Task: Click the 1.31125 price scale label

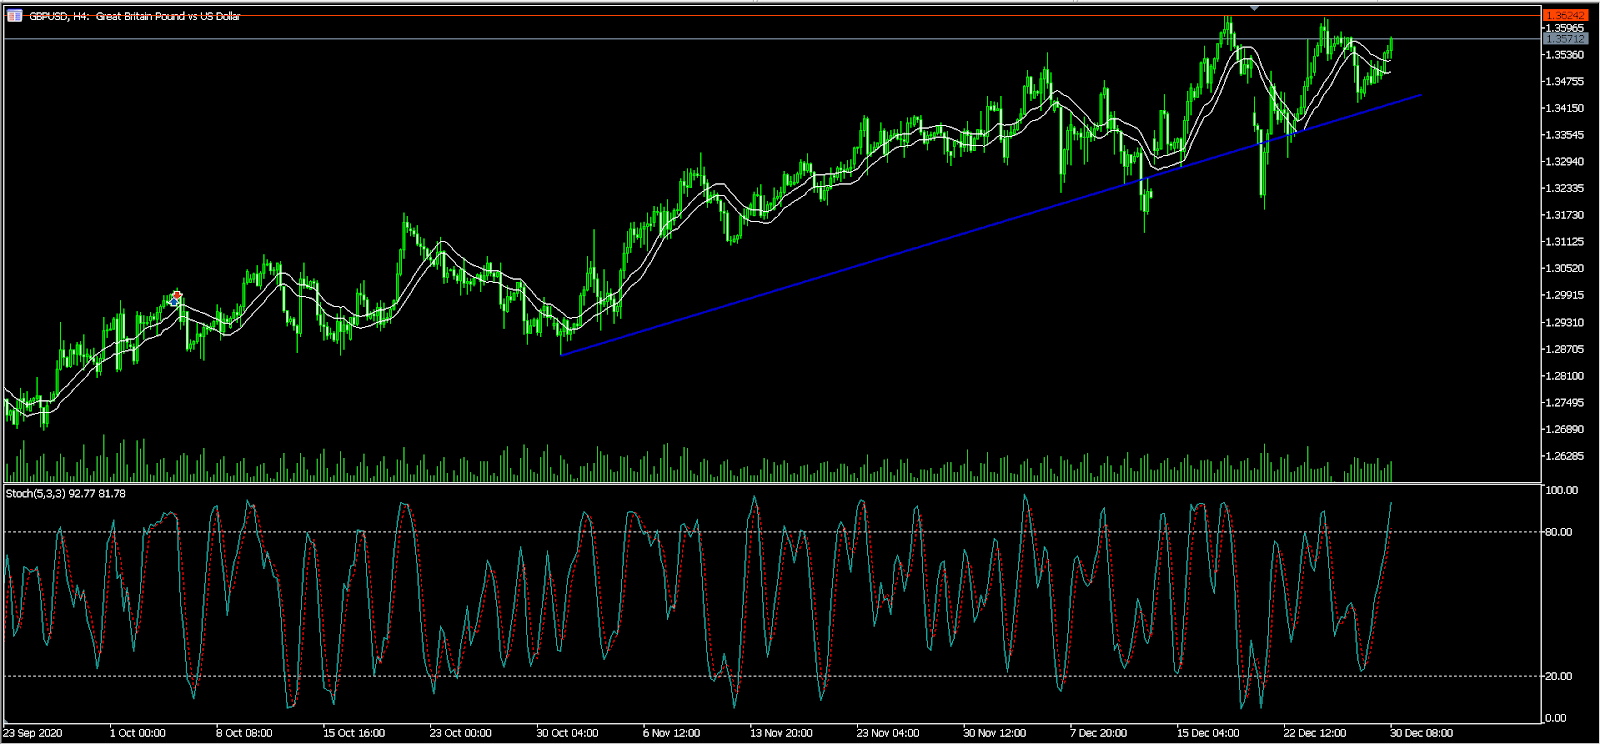Action: (1564, 242)
